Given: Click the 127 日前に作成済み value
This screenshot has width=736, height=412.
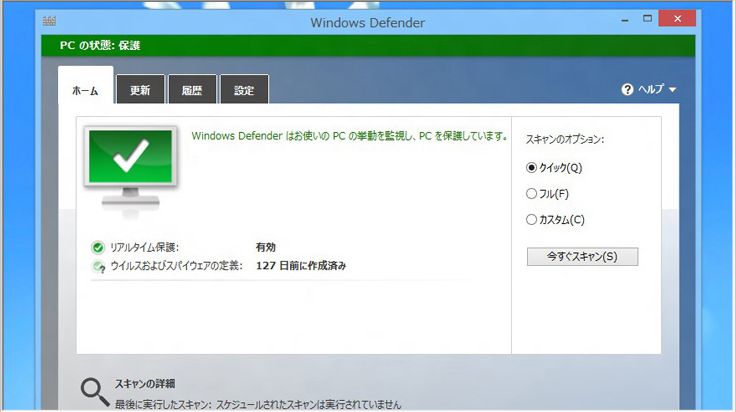Looking at the screenshot, I should (301, 266).
